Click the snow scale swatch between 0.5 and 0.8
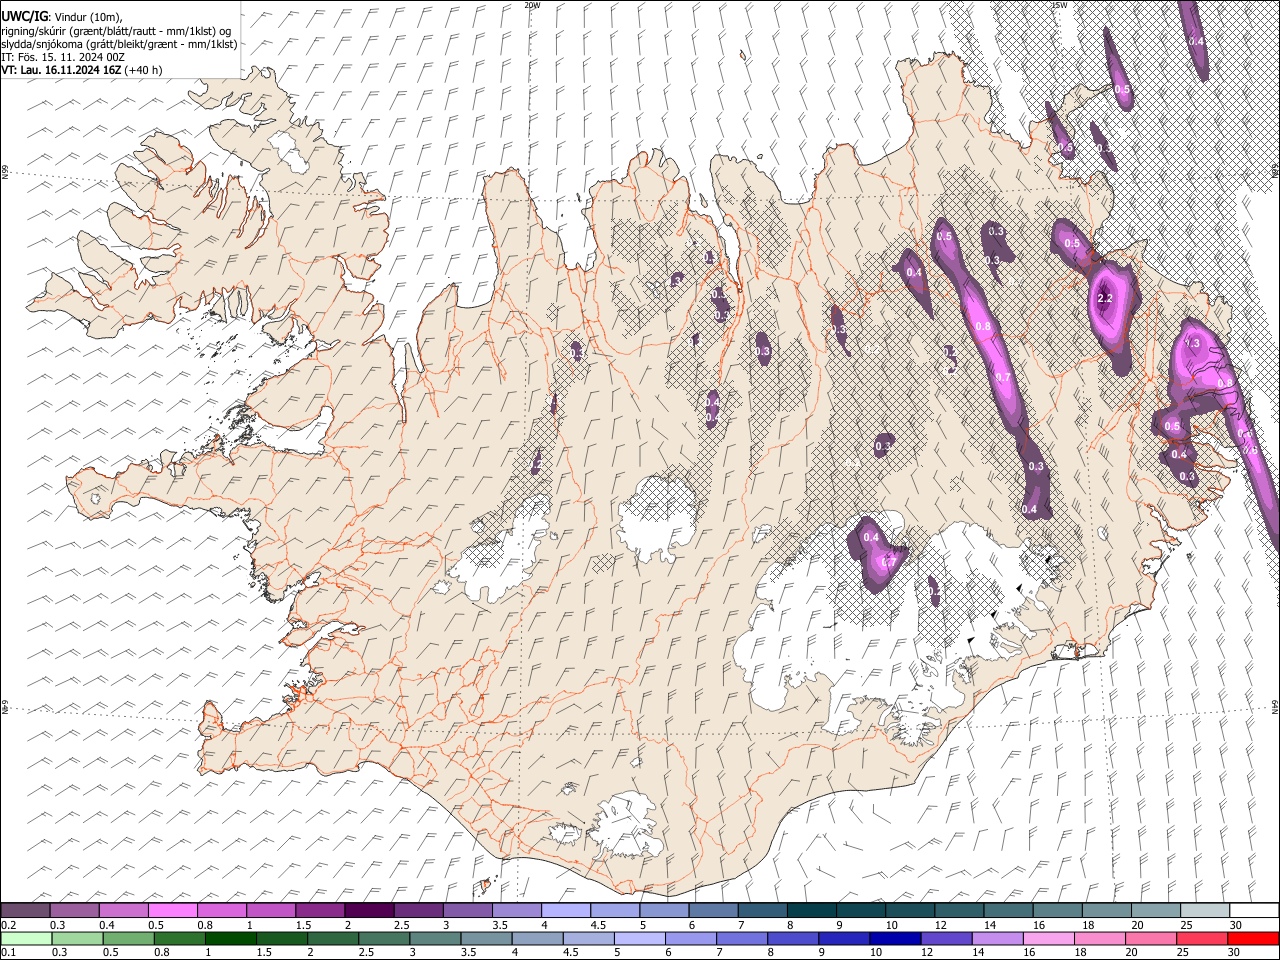Viewport: 1280px width, 960px height. [x=173, y=911]
